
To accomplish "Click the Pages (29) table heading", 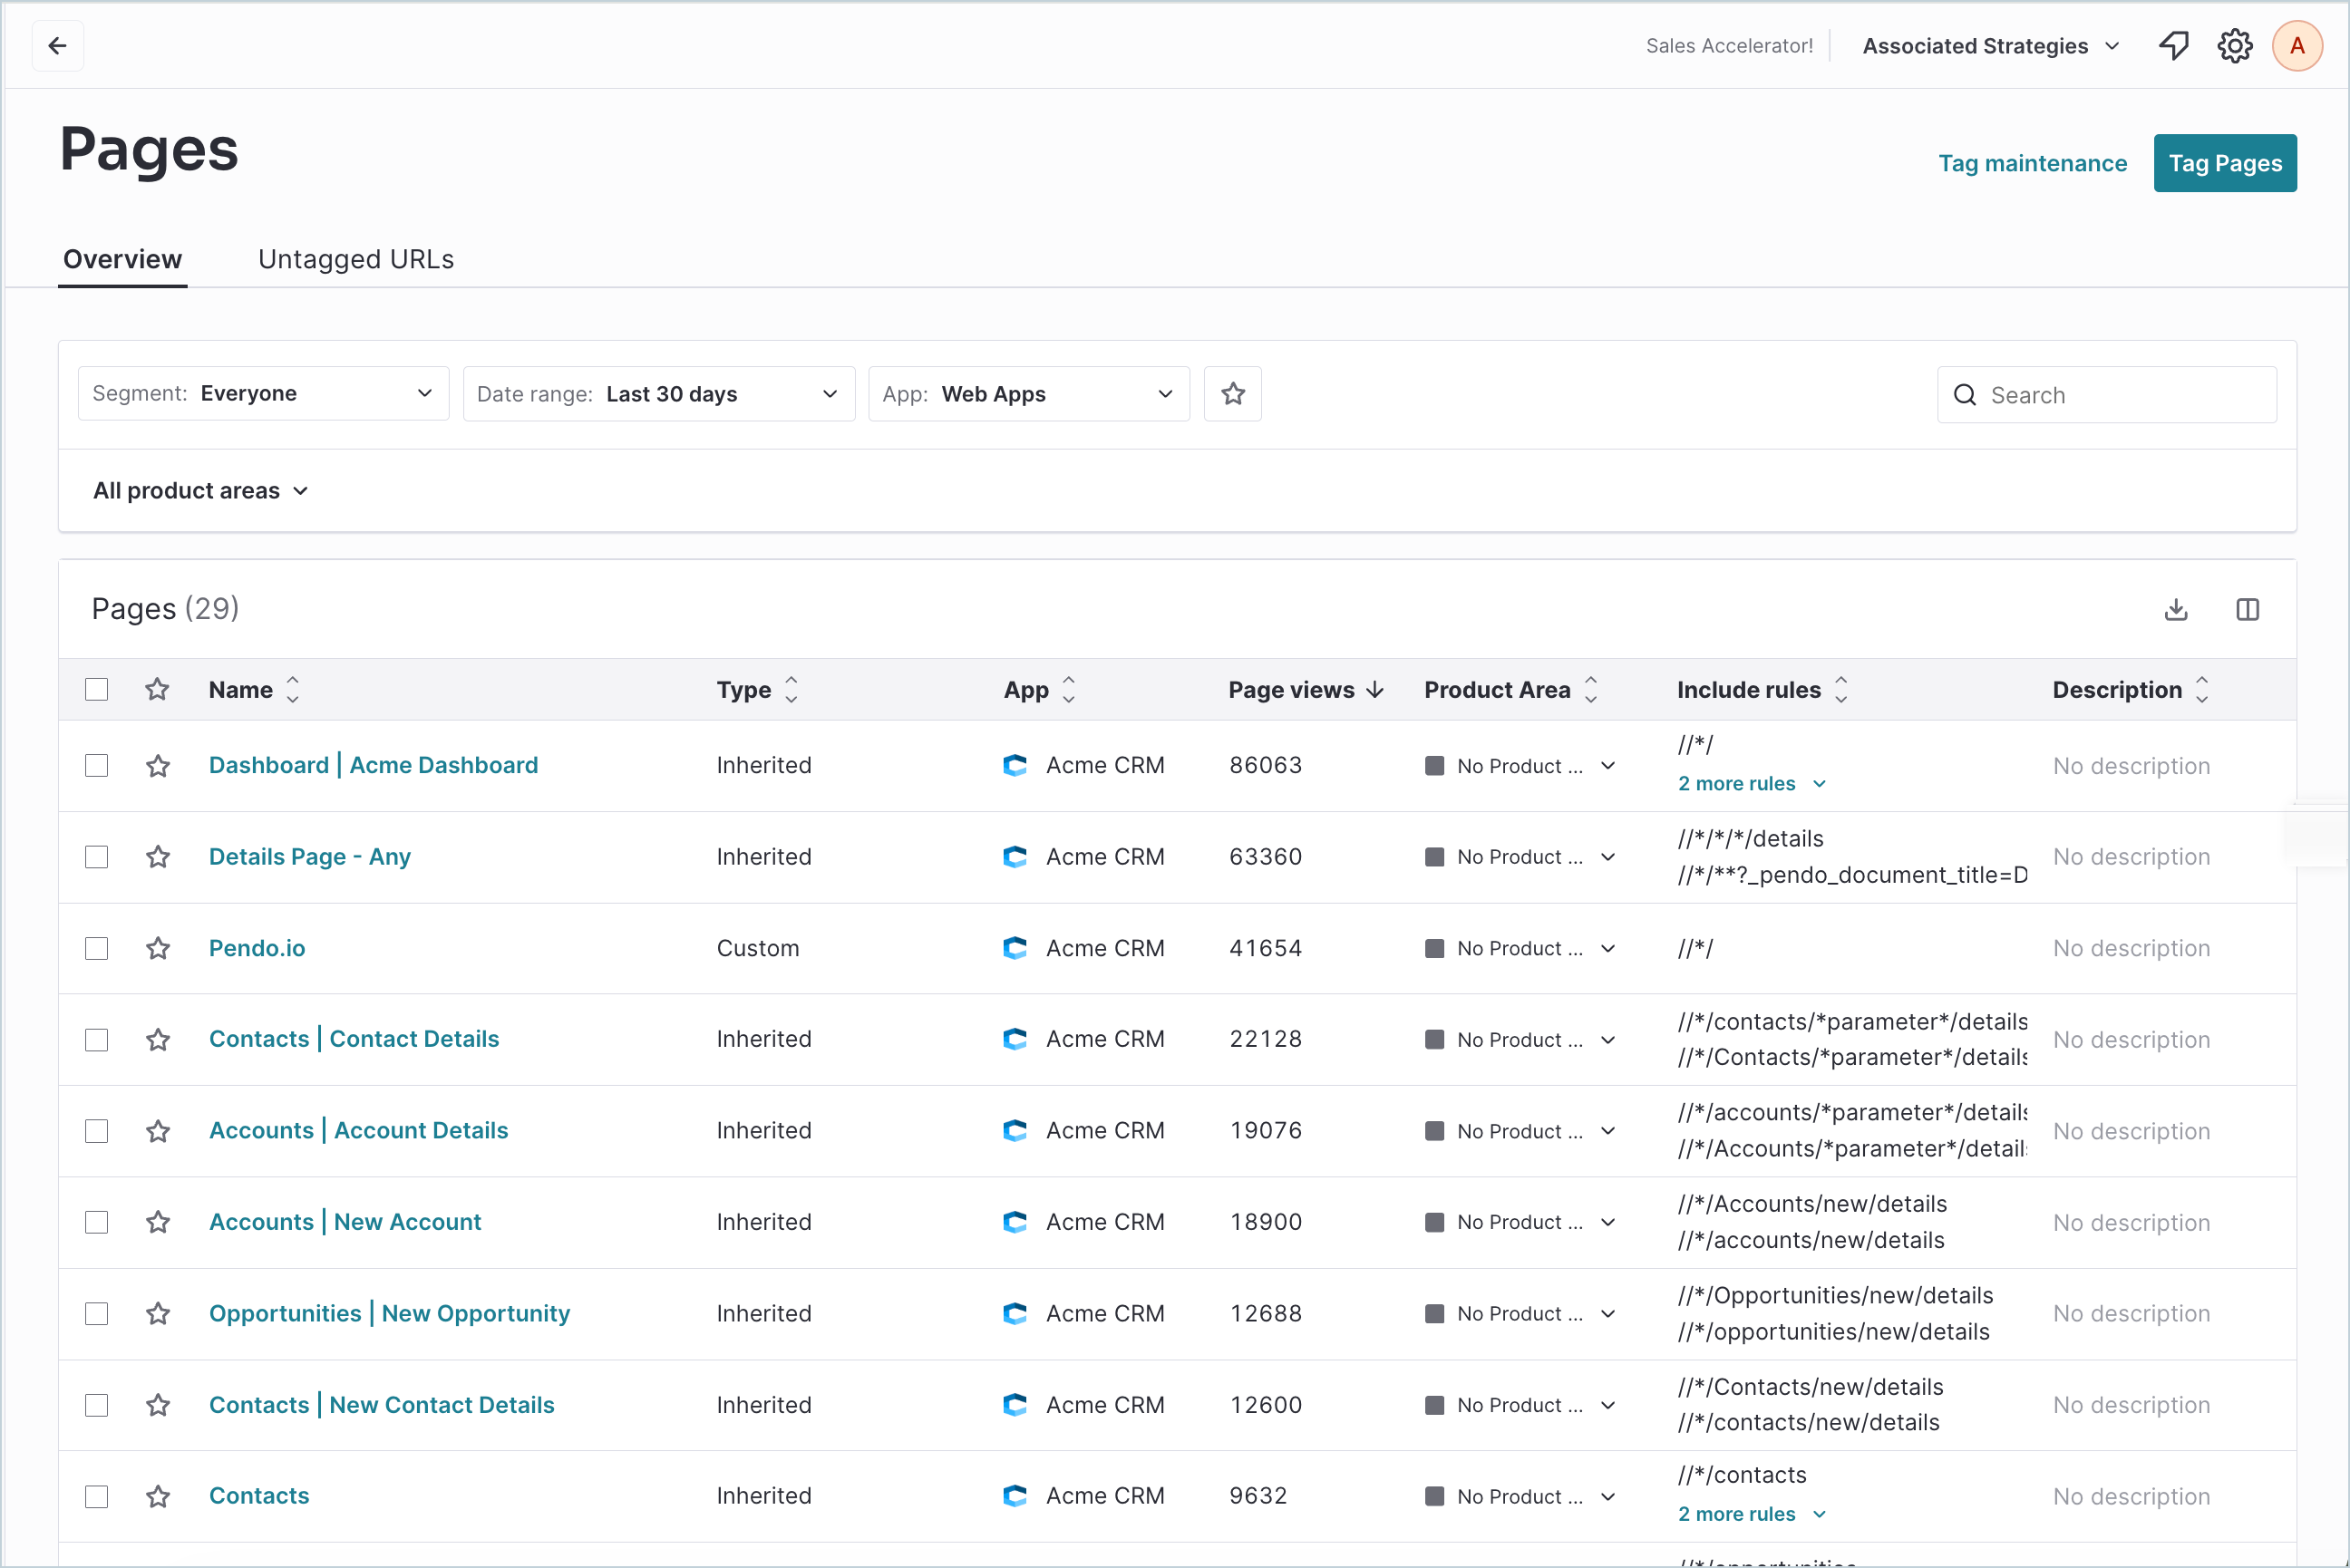I will point(165,609).
